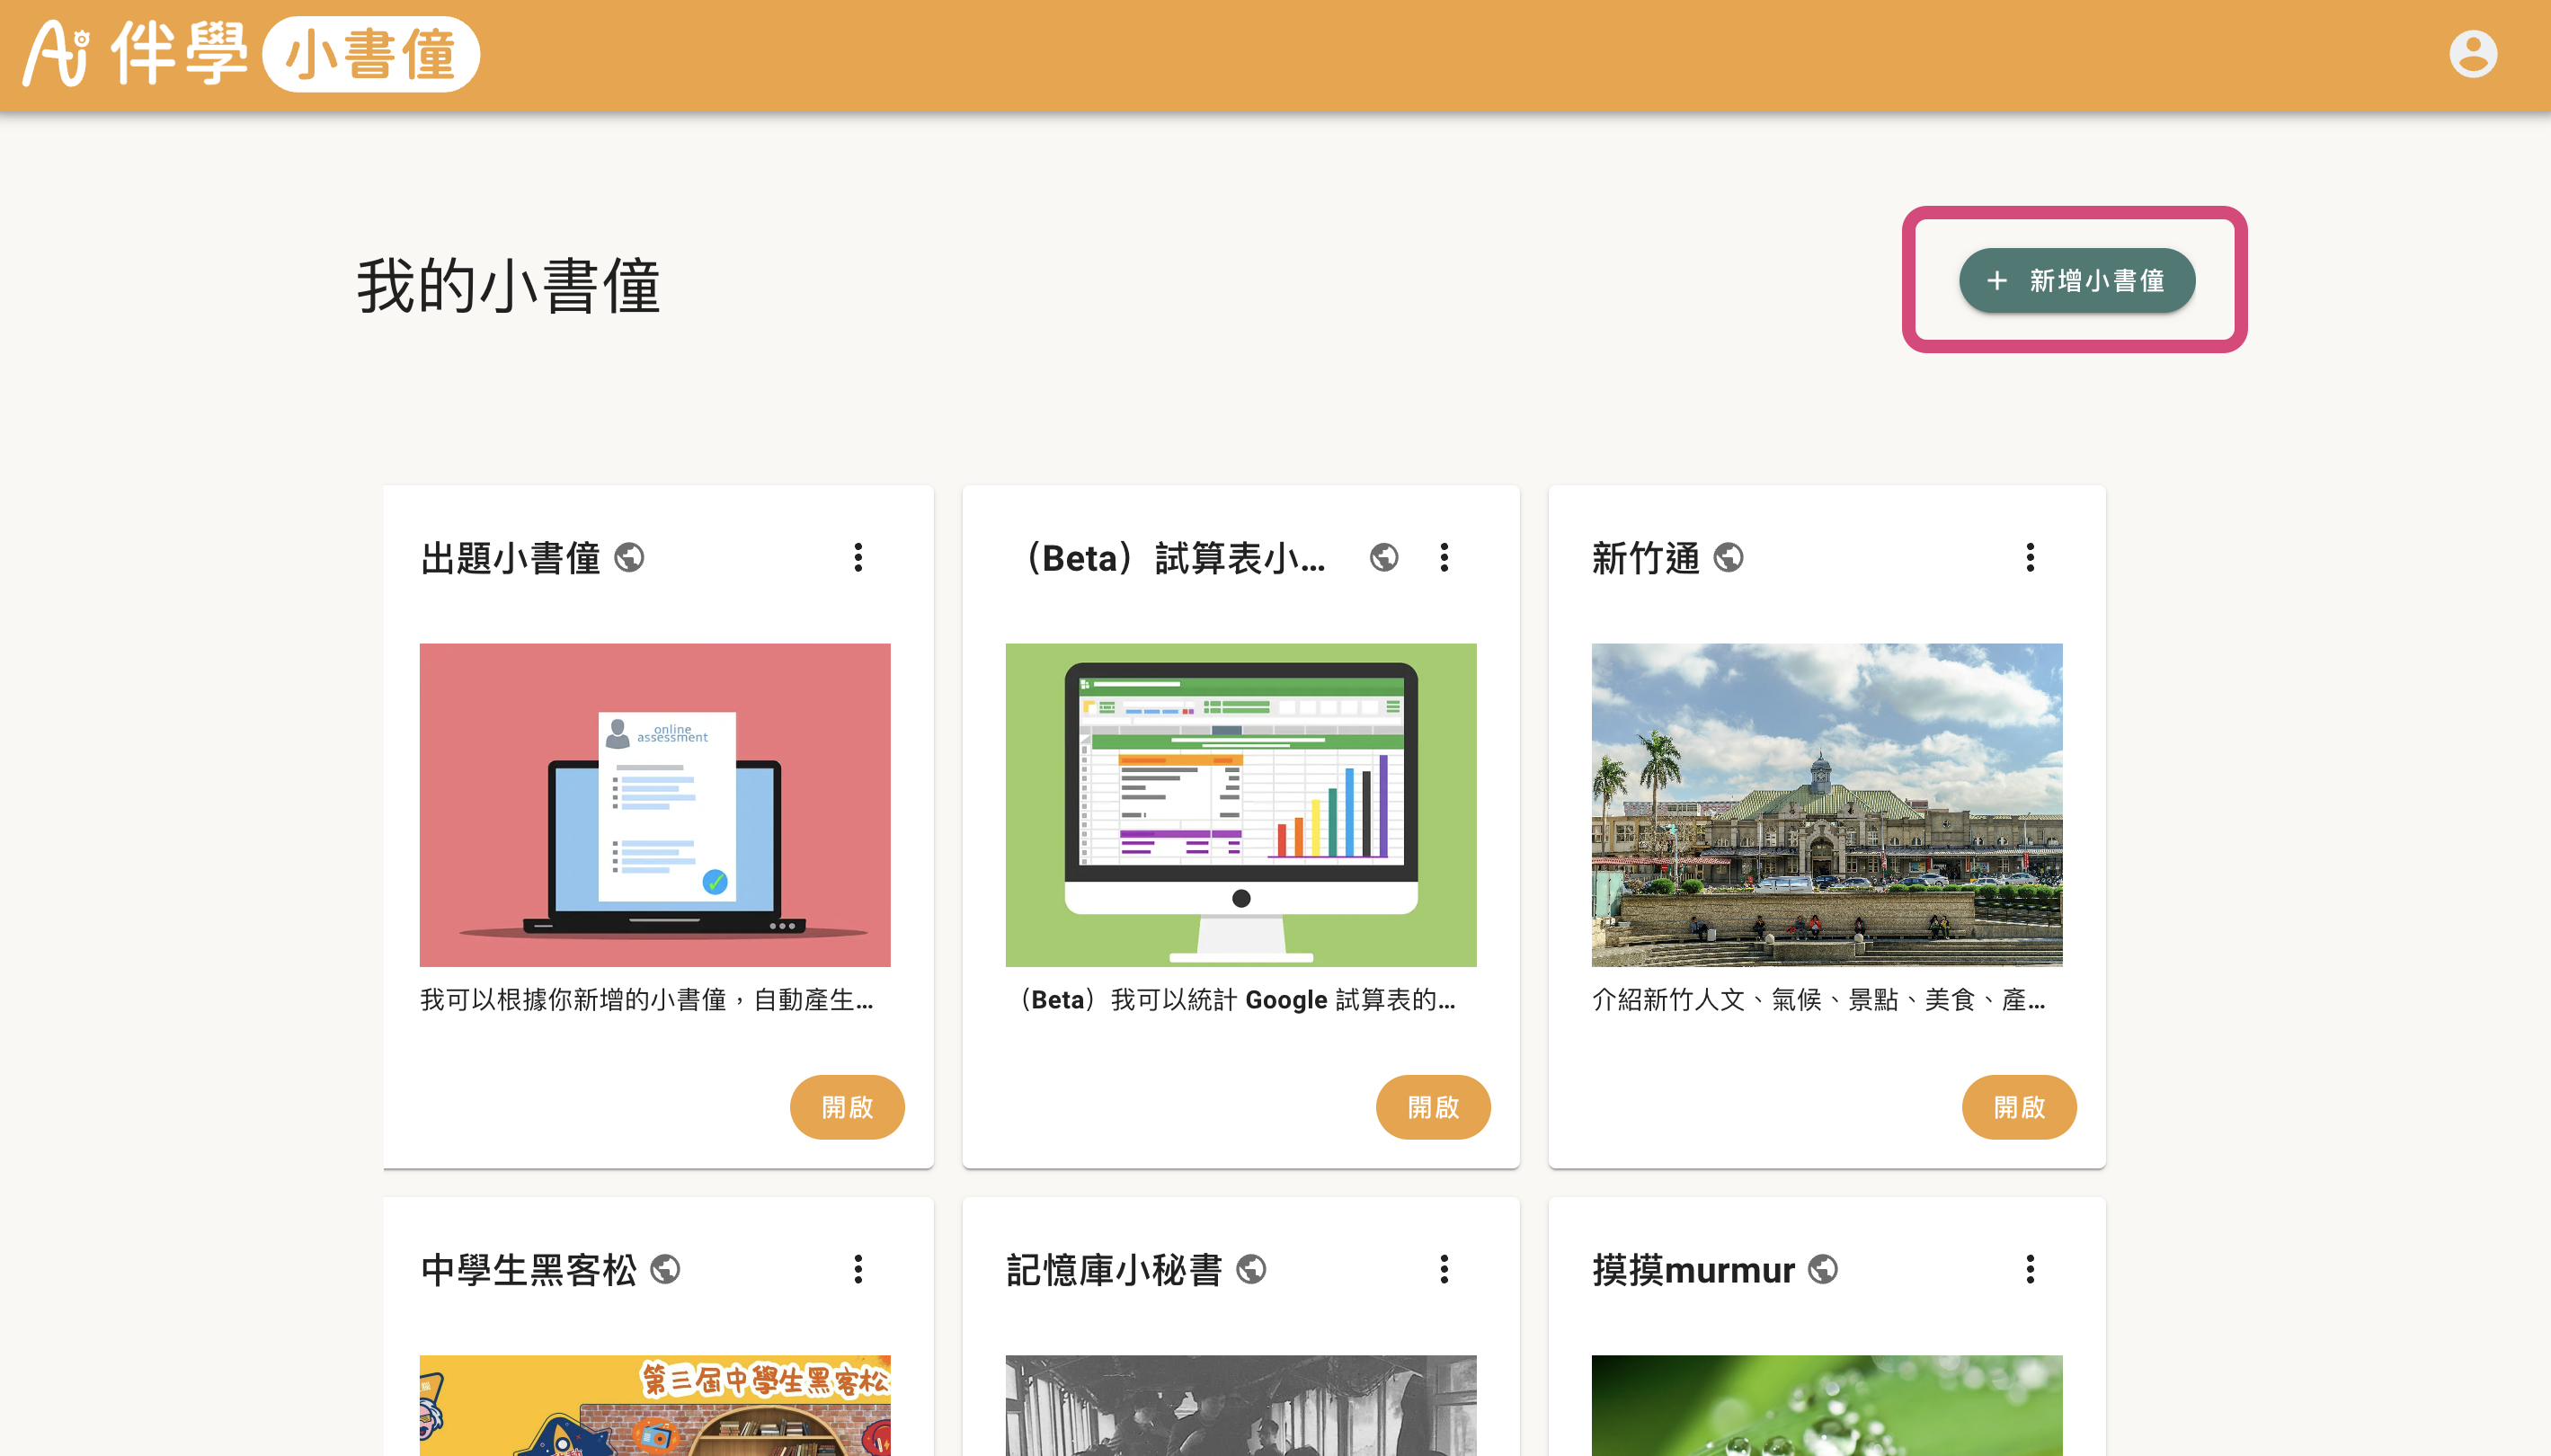Click globe icon on Beta 試算表 card
The width and height of the screenshot is (2551, 1456).
1384,557
